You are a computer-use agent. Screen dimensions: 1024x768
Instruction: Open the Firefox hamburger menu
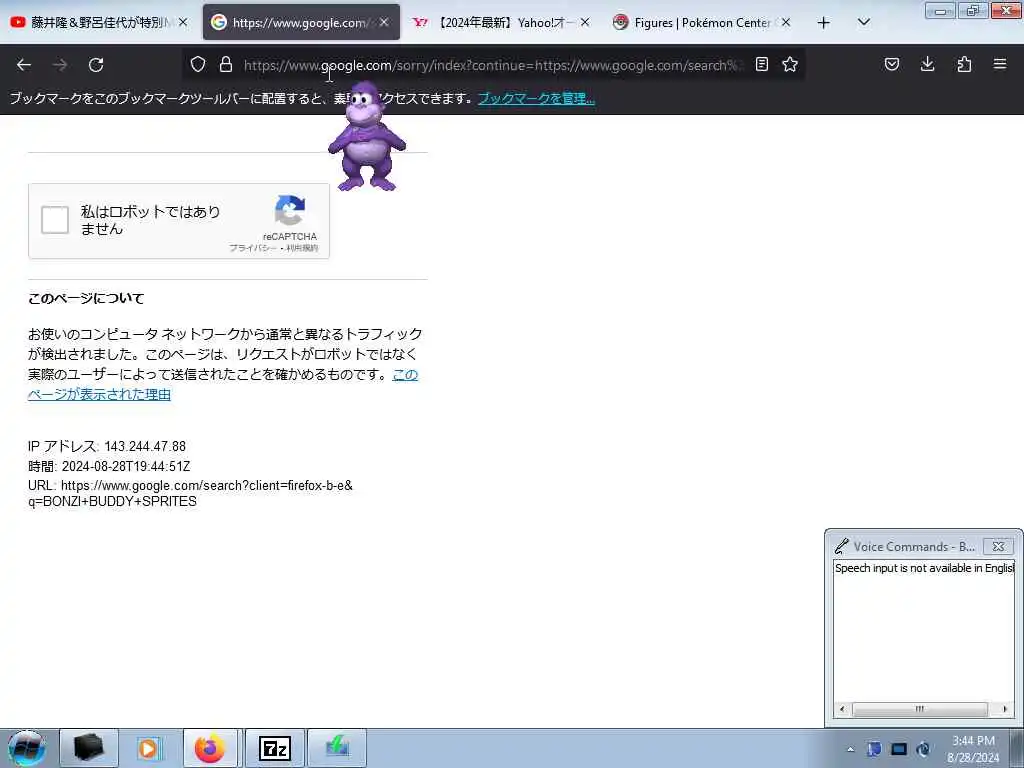click(x=1000, y=64)
